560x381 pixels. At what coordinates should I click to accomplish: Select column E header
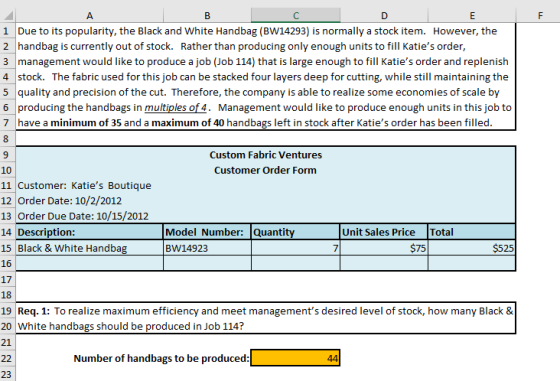pyautogui.click(x=472, y=15)
